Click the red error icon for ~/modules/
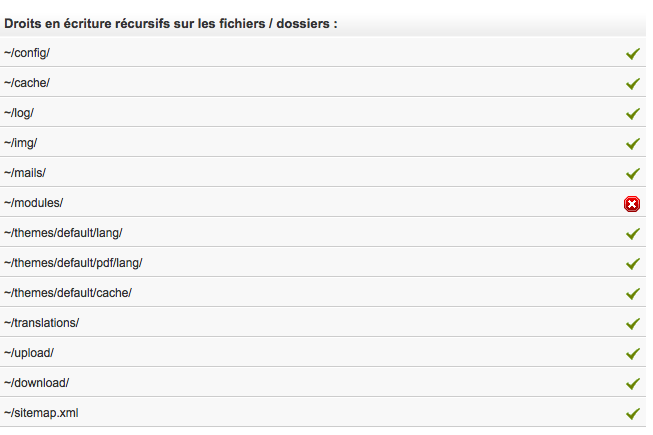 coord(632,204)
